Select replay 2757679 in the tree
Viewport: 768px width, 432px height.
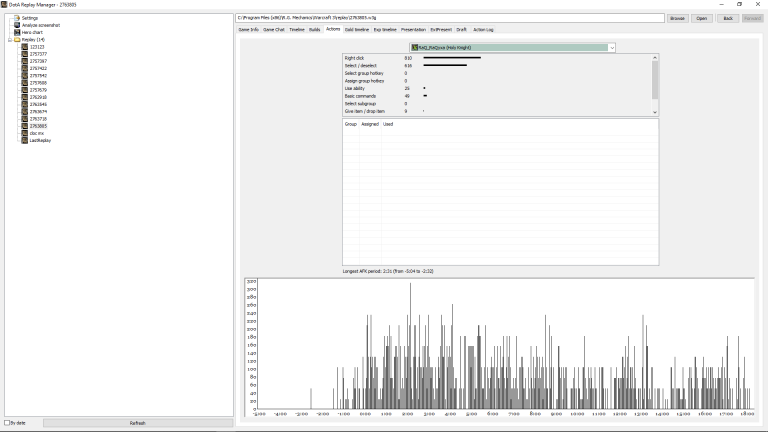(x=38, y=90)
